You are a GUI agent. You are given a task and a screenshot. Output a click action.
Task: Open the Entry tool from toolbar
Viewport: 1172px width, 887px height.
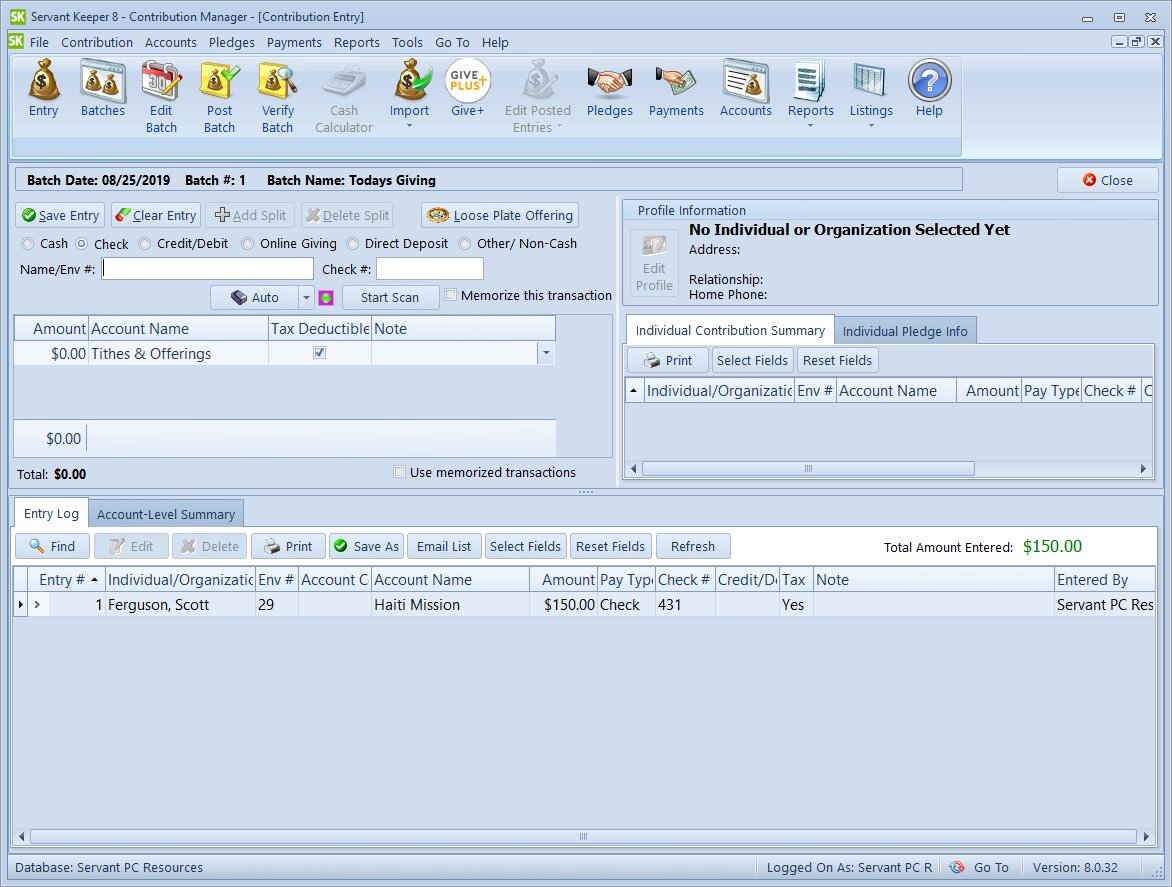tap(42, 90)
